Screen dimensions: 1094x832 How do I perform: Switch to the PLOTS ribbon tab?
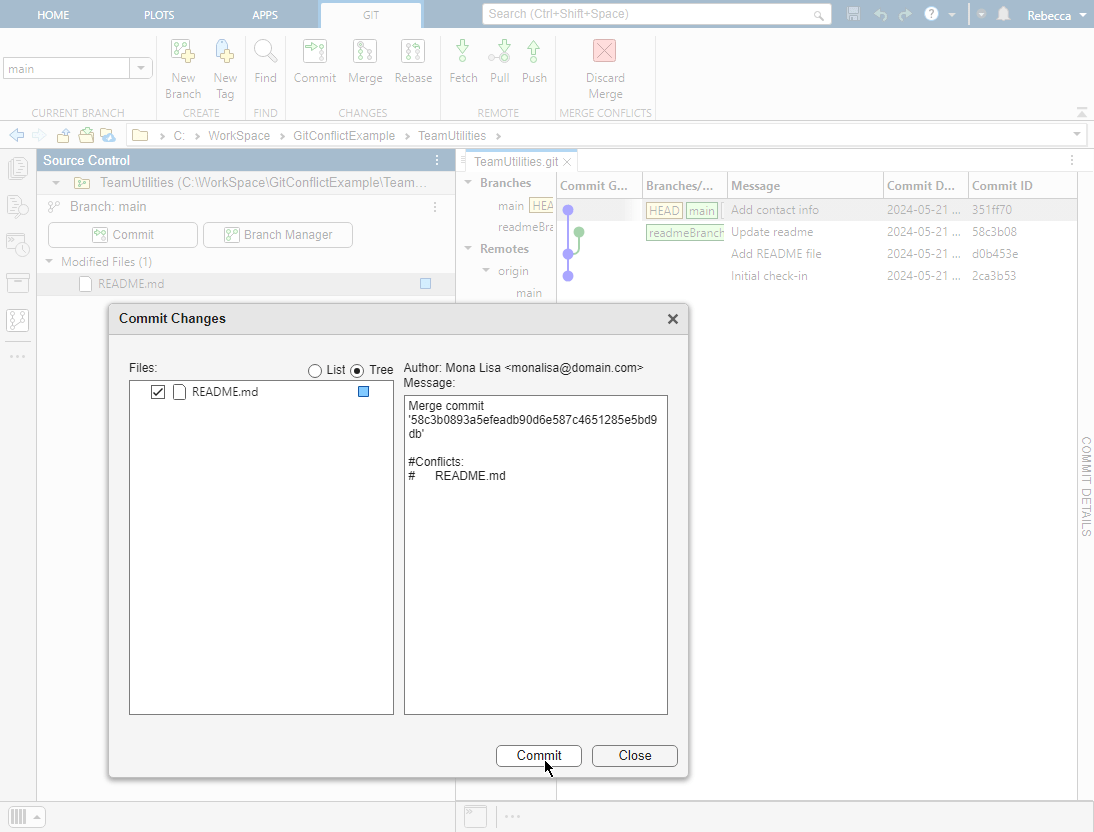[x=158, y=15]
